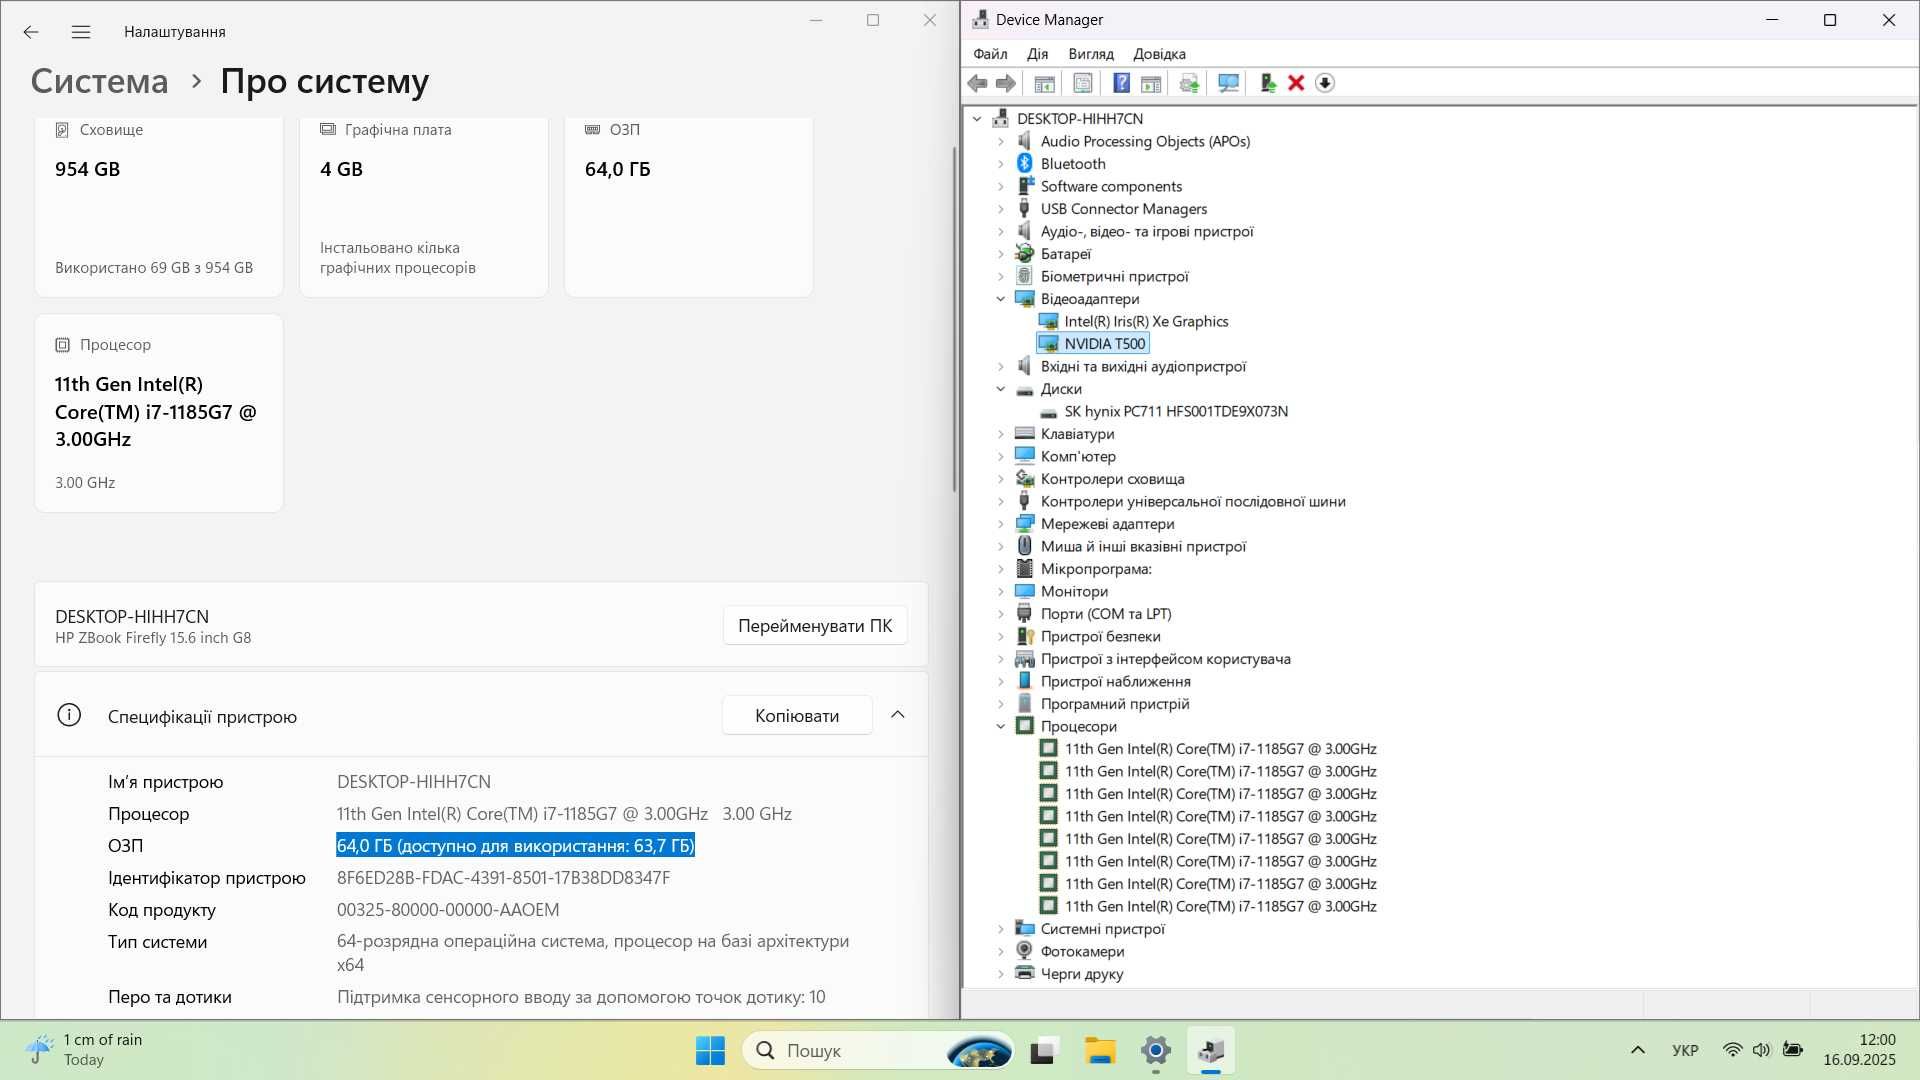Screen dimensions: 1920x1080
Task: Select the Software components row
Action: 1111,186
